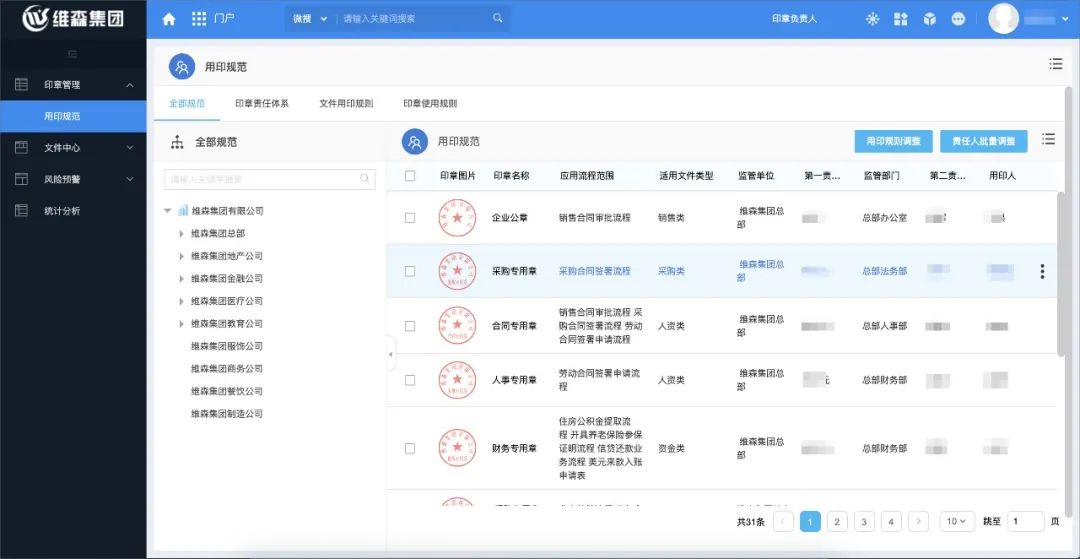Switch to the 印章责任体系 tab
The width and height of the screenshot is (1080, 559).
261,103
